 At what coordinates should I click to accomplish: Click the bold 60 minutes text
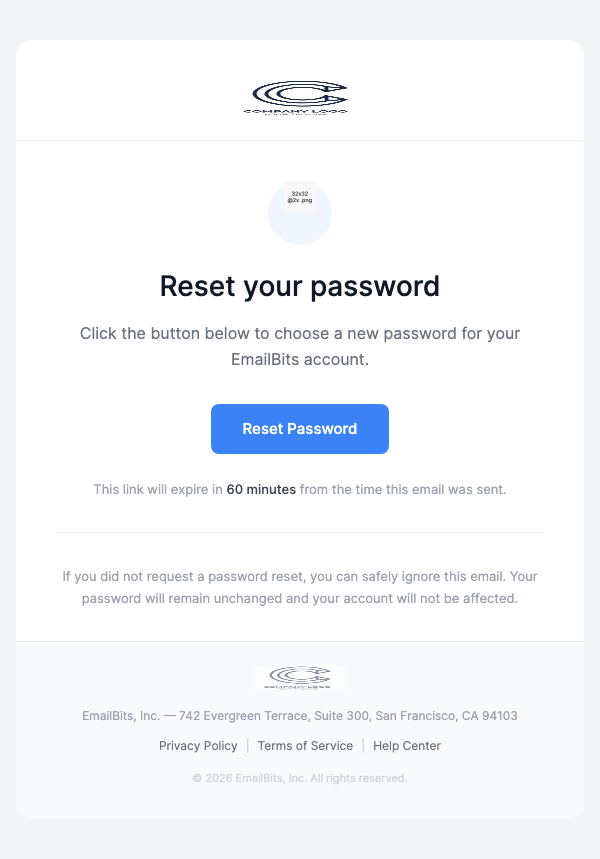(x=261, y=489)
